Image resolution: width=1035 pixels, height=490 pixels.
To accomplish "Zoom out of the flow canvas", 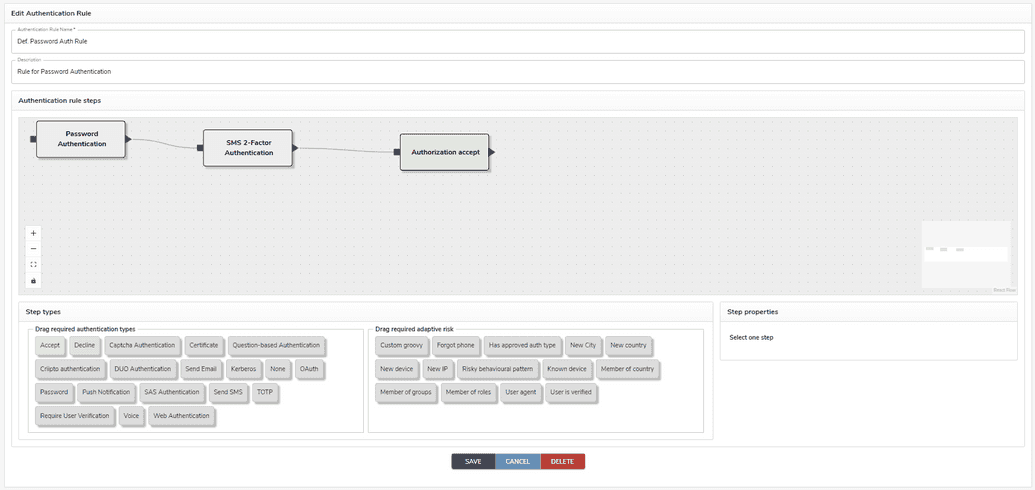I will click(34, 249).
